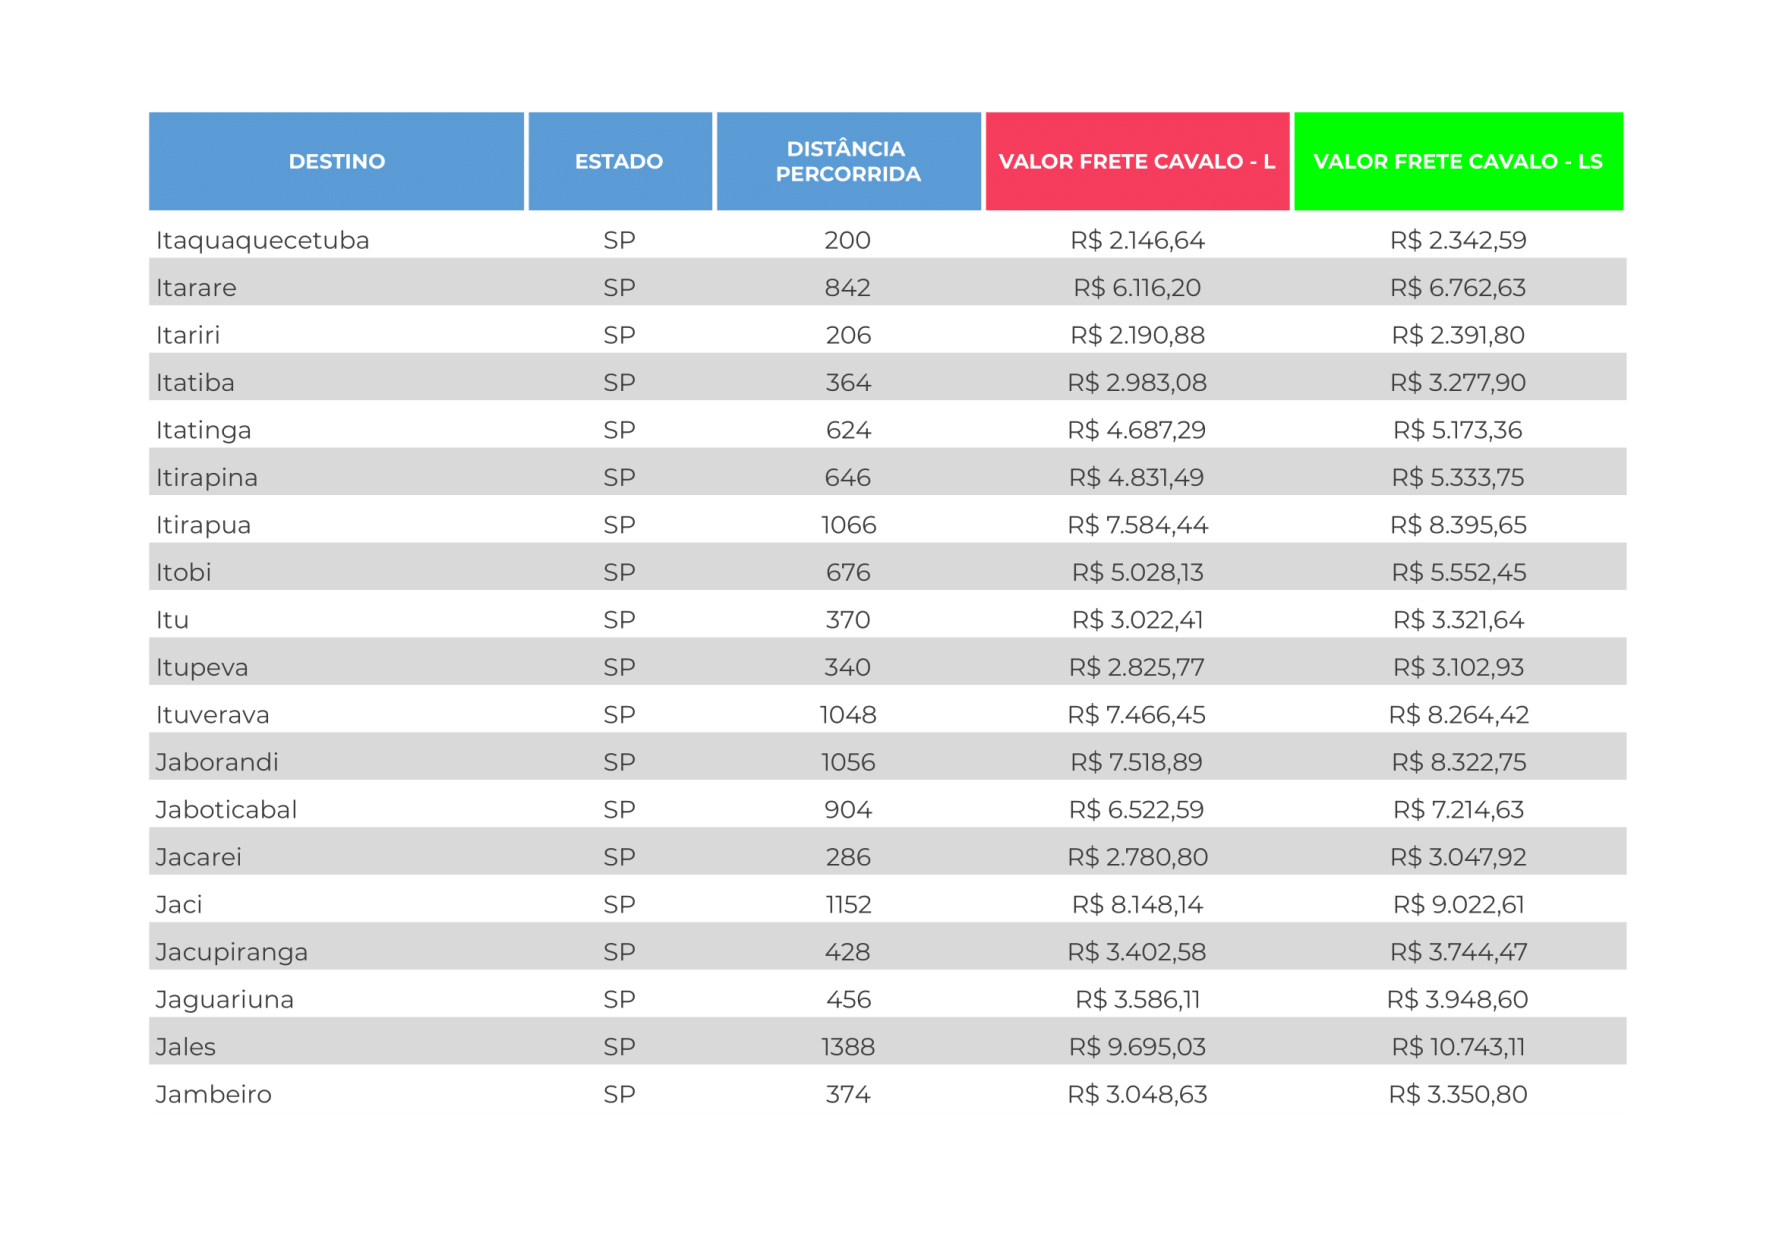Select the Itaquaquecetuba destination cell
1776x1255 pixels.
click(263, 240)
